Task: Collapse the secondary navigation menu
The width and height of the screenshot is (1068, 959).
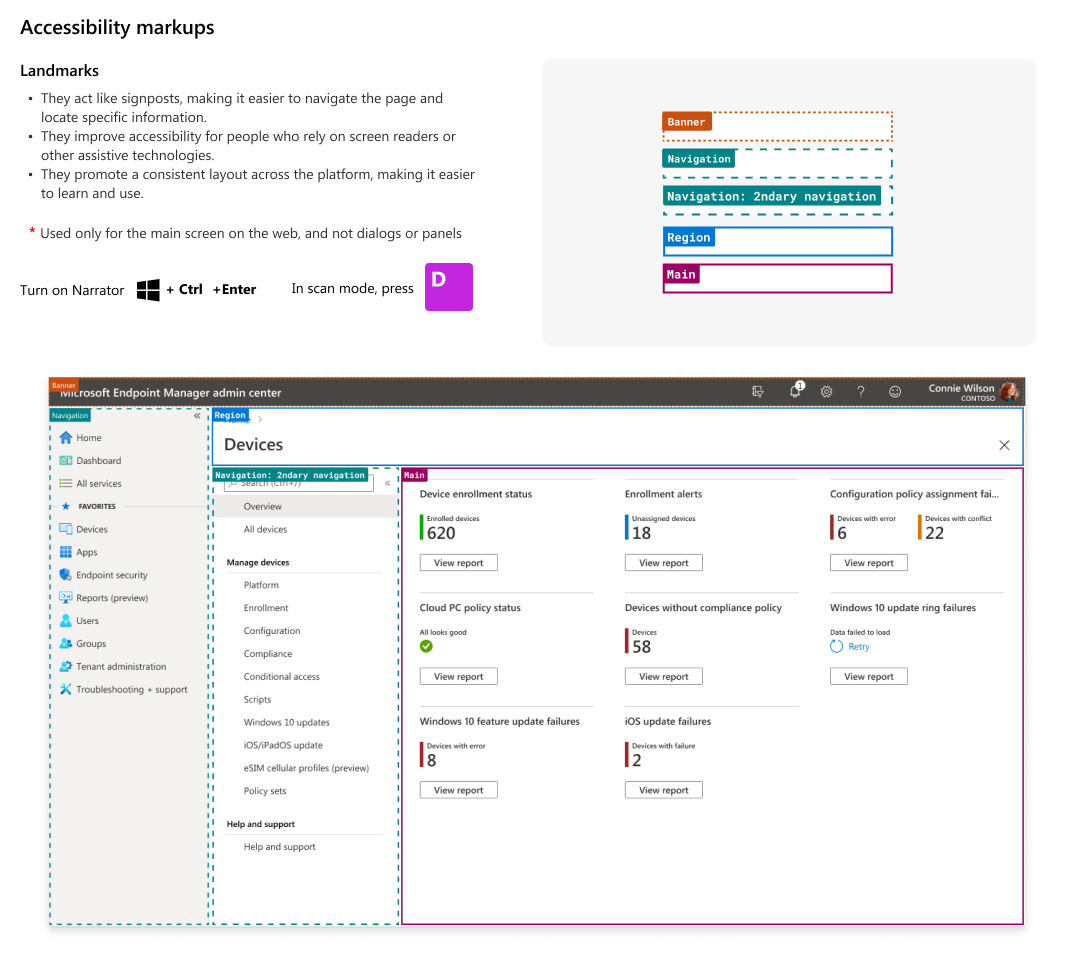Action: coord(388,483)
